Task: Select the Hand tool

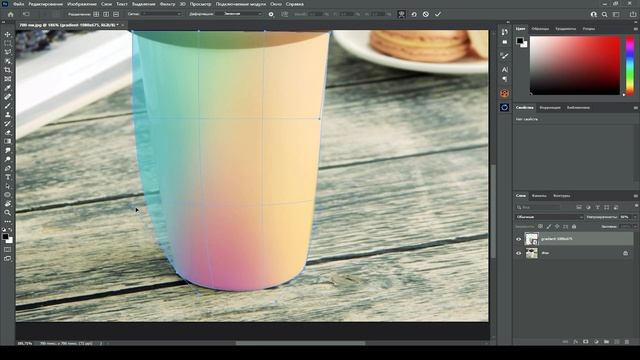Action: (x=7, y=204)
